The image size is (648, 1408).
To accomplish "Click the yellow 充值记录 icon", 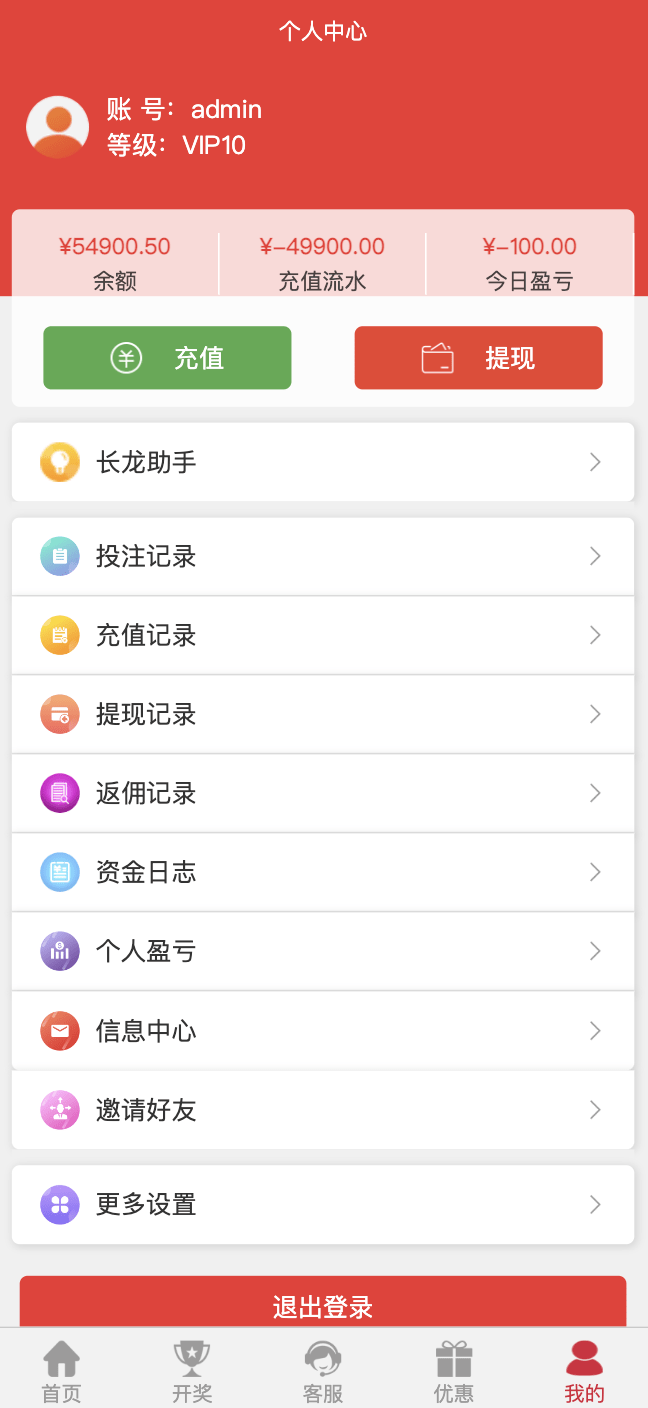I will coord(60,635).
